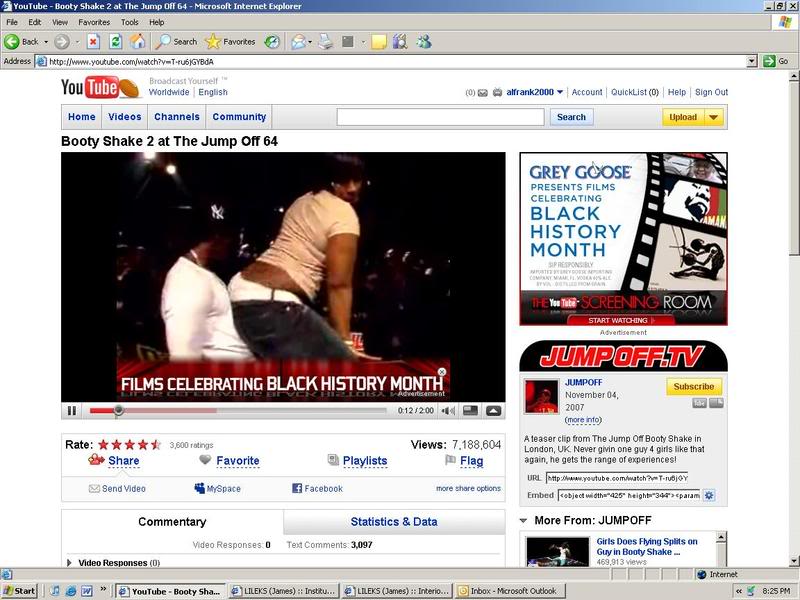Click the page vertical scrollbar thumb
Viewport: 800px width, 600px height.
pyautogui.click(x=794, y=168)
